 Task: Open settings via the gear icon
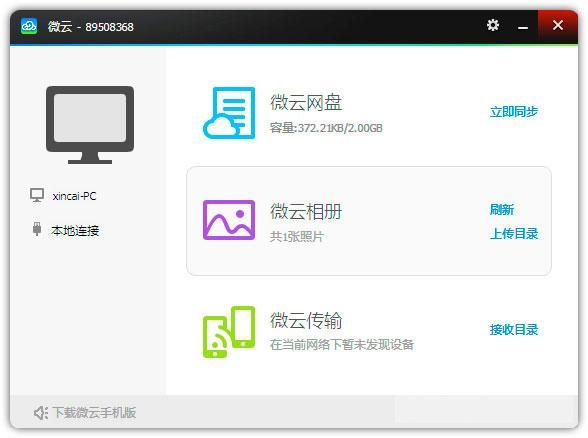coord(493,25)
